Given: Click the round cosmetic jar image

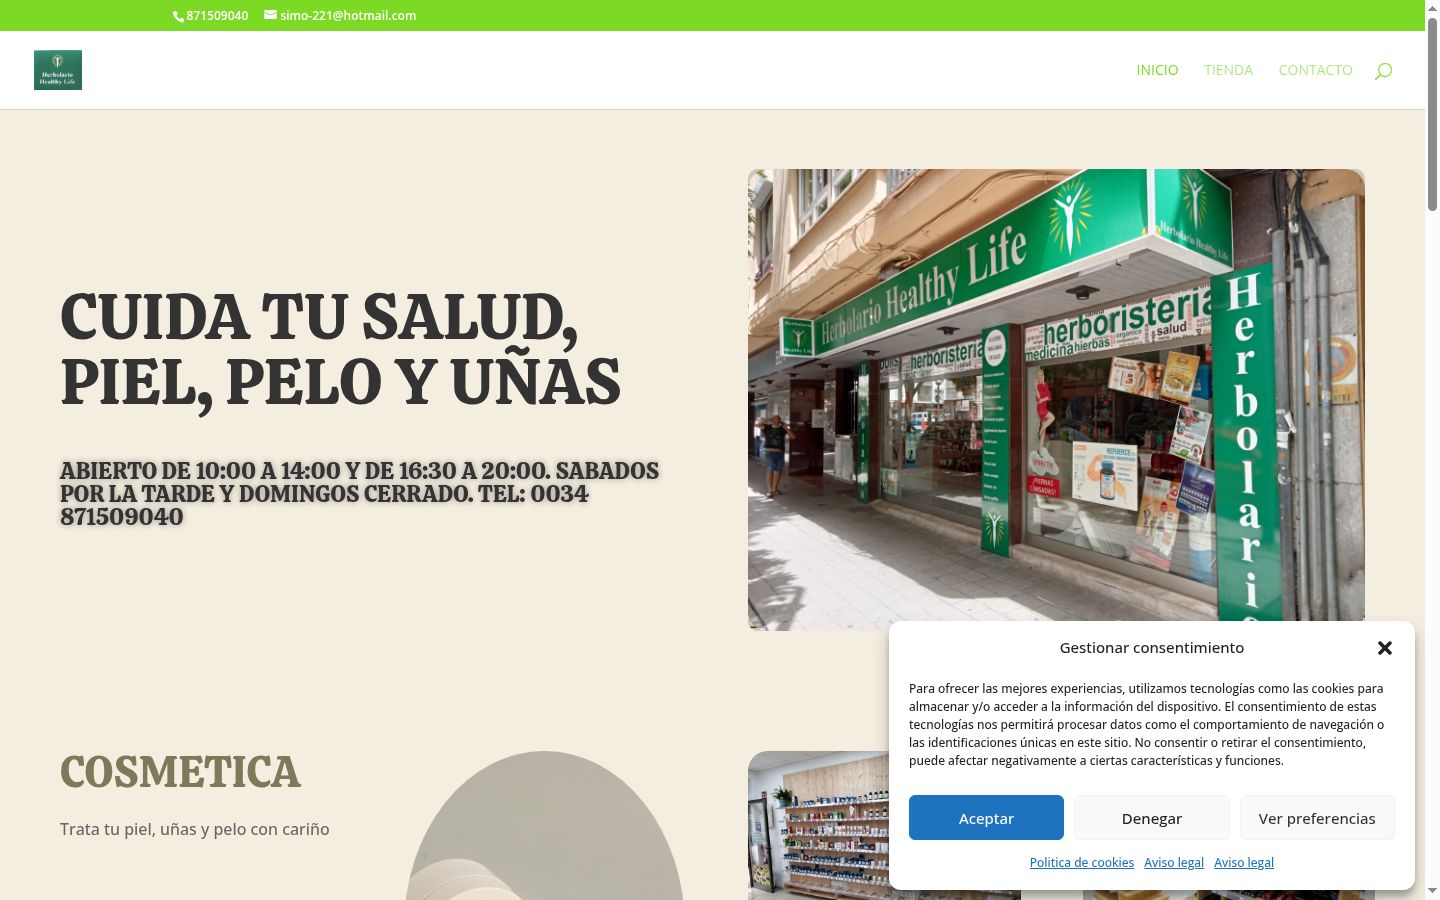Looking at the screenshot, I should 544,826.
